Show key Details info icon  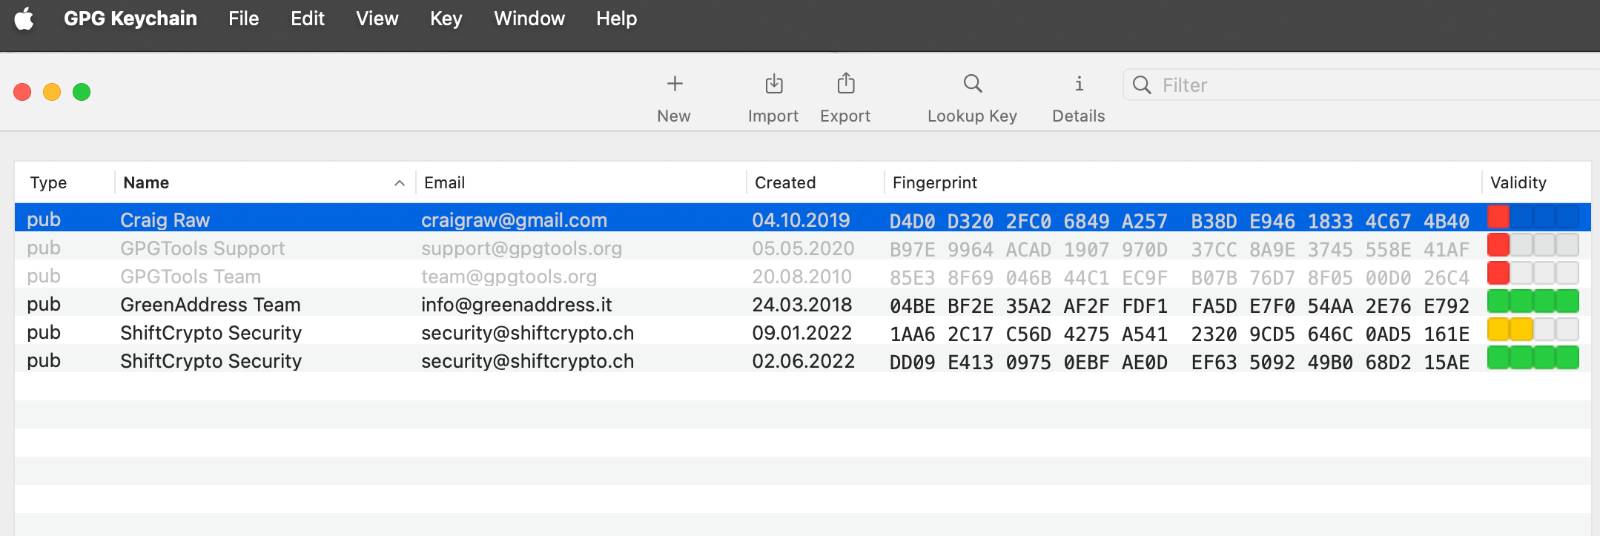pos(1078,84)
